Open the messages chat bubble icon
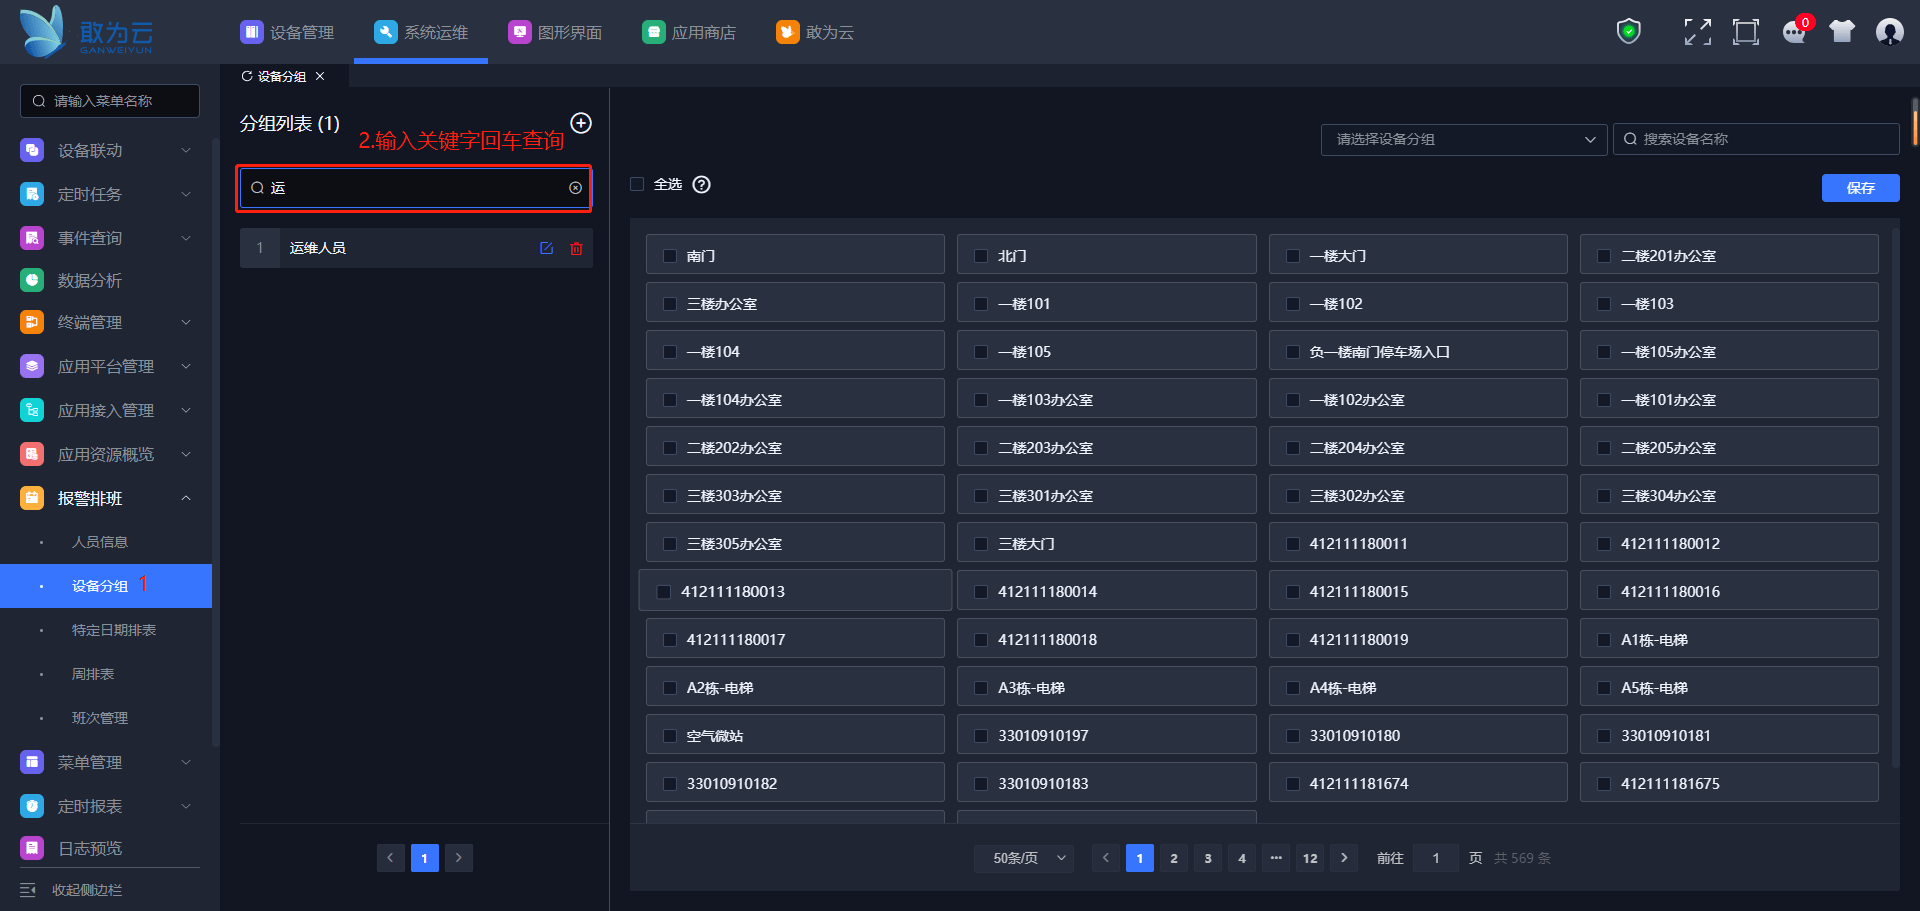The height and width of the screenshot is (911, 1920). coord(1794,32)
